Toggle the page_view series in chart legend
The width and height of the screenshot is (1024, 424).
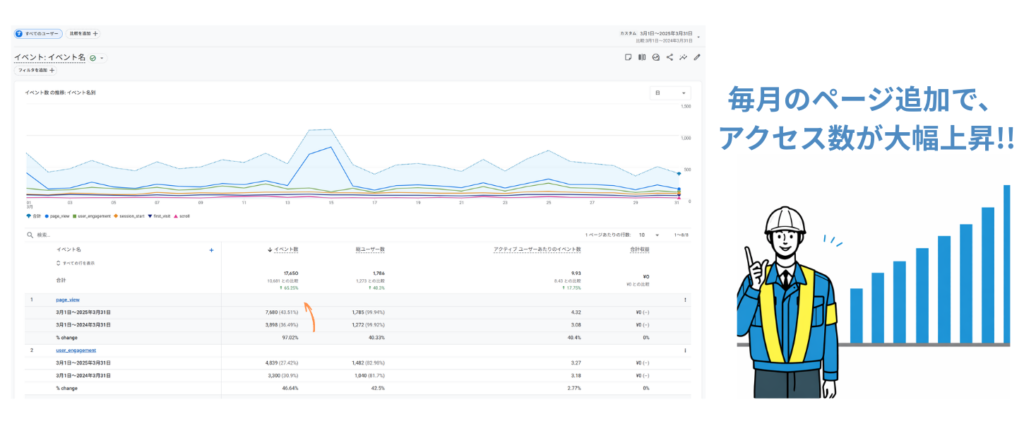pyautogui.click(x=56, y=215)
